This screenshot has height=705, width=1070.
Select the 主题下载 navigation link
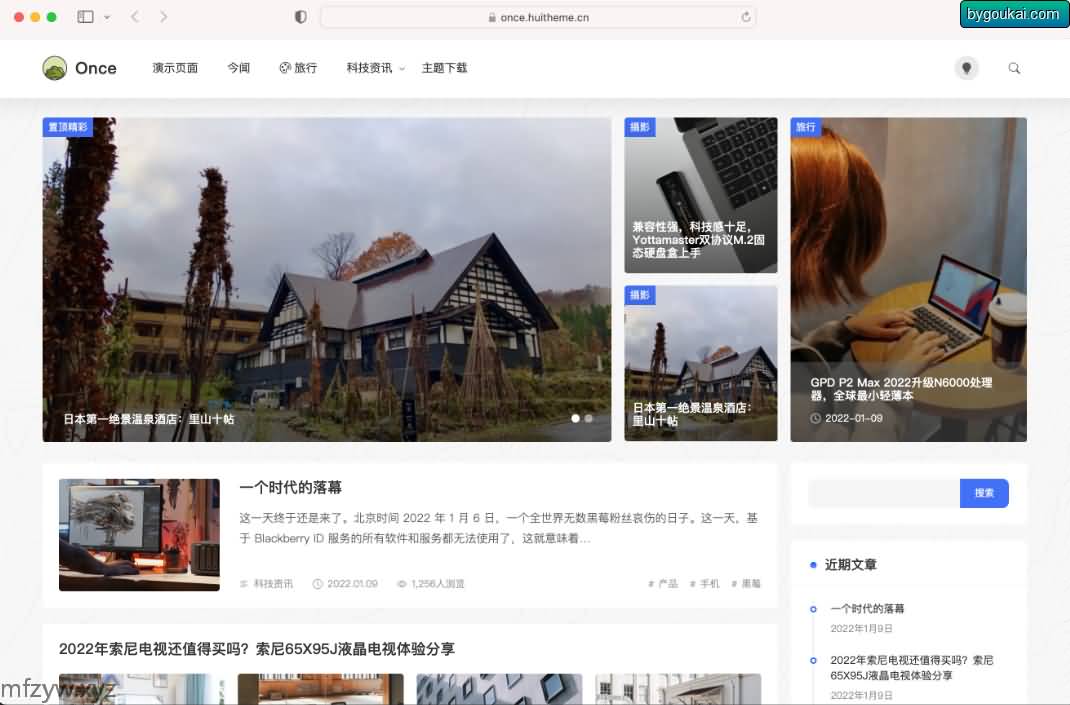point(444,68)
